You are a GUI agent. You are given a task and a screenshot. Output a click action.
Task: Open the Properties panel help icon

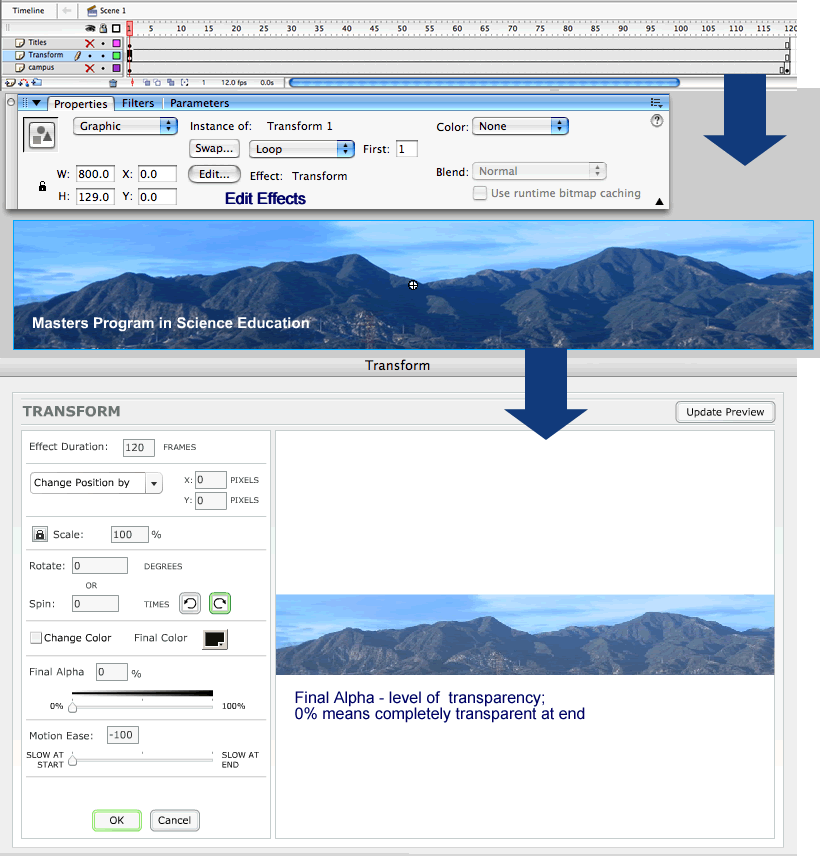pyautogui.click(x=657, y=120)
